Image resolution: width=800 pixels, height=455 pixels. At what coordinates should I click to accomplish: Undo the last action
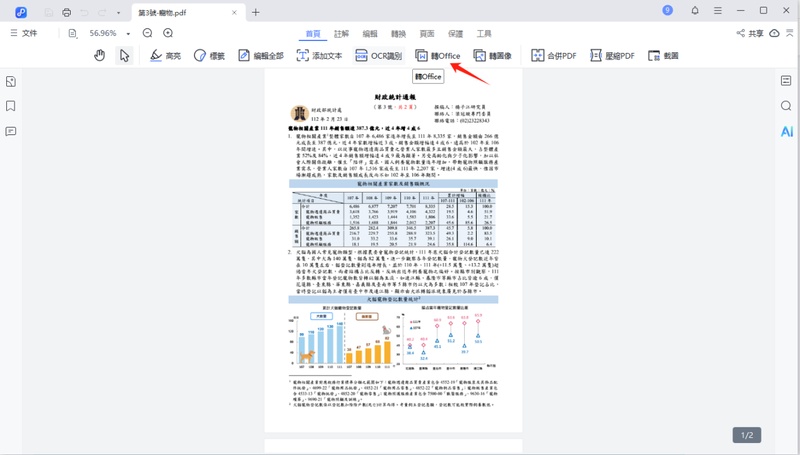84,12
